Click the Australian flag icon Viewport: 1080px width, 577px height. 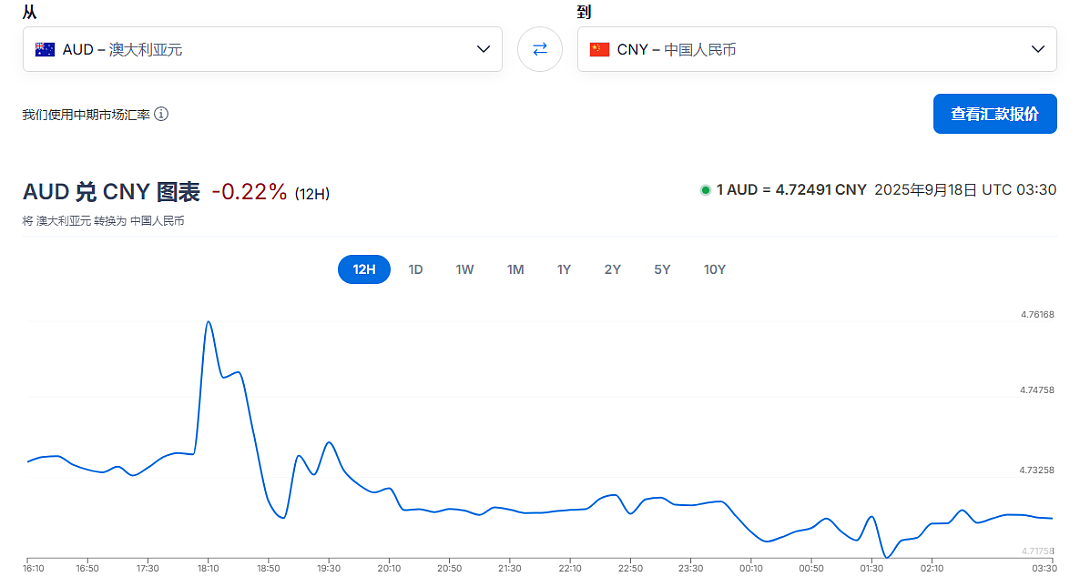click(x=45, y=50)
